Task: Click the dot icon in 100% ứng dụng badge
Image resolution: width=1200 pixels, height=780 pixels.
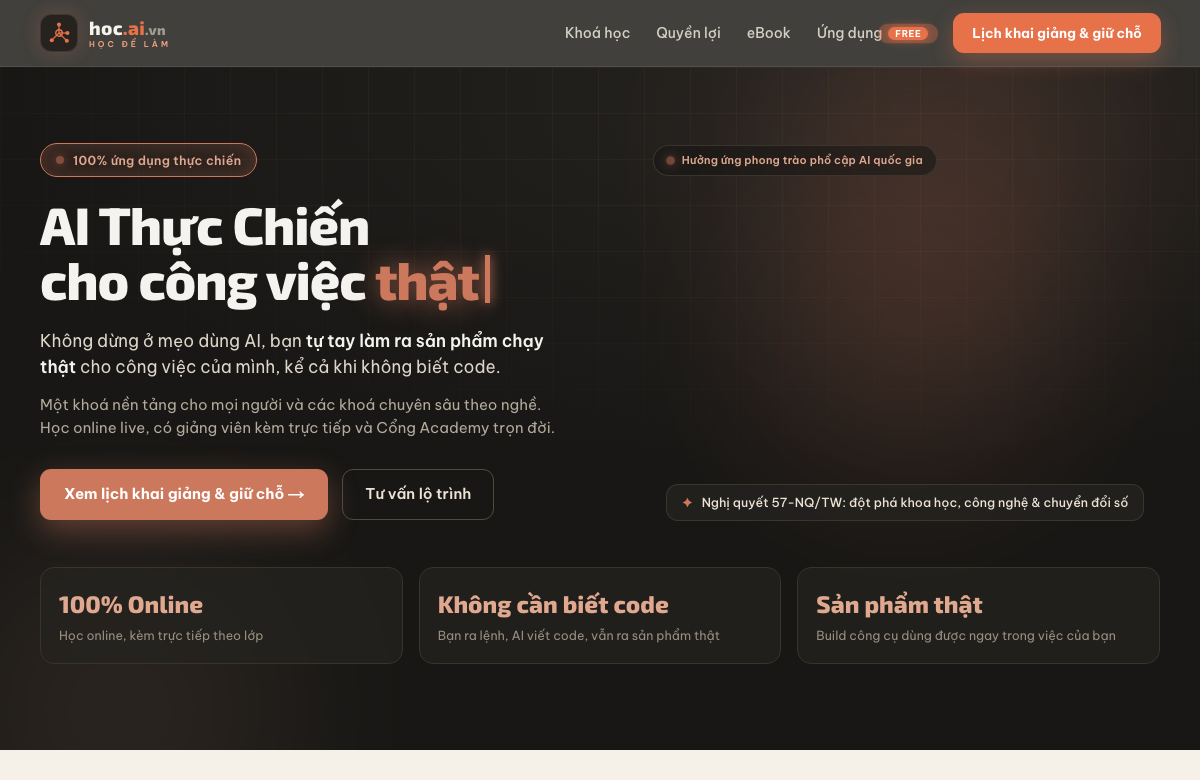Action: [60, 160]
